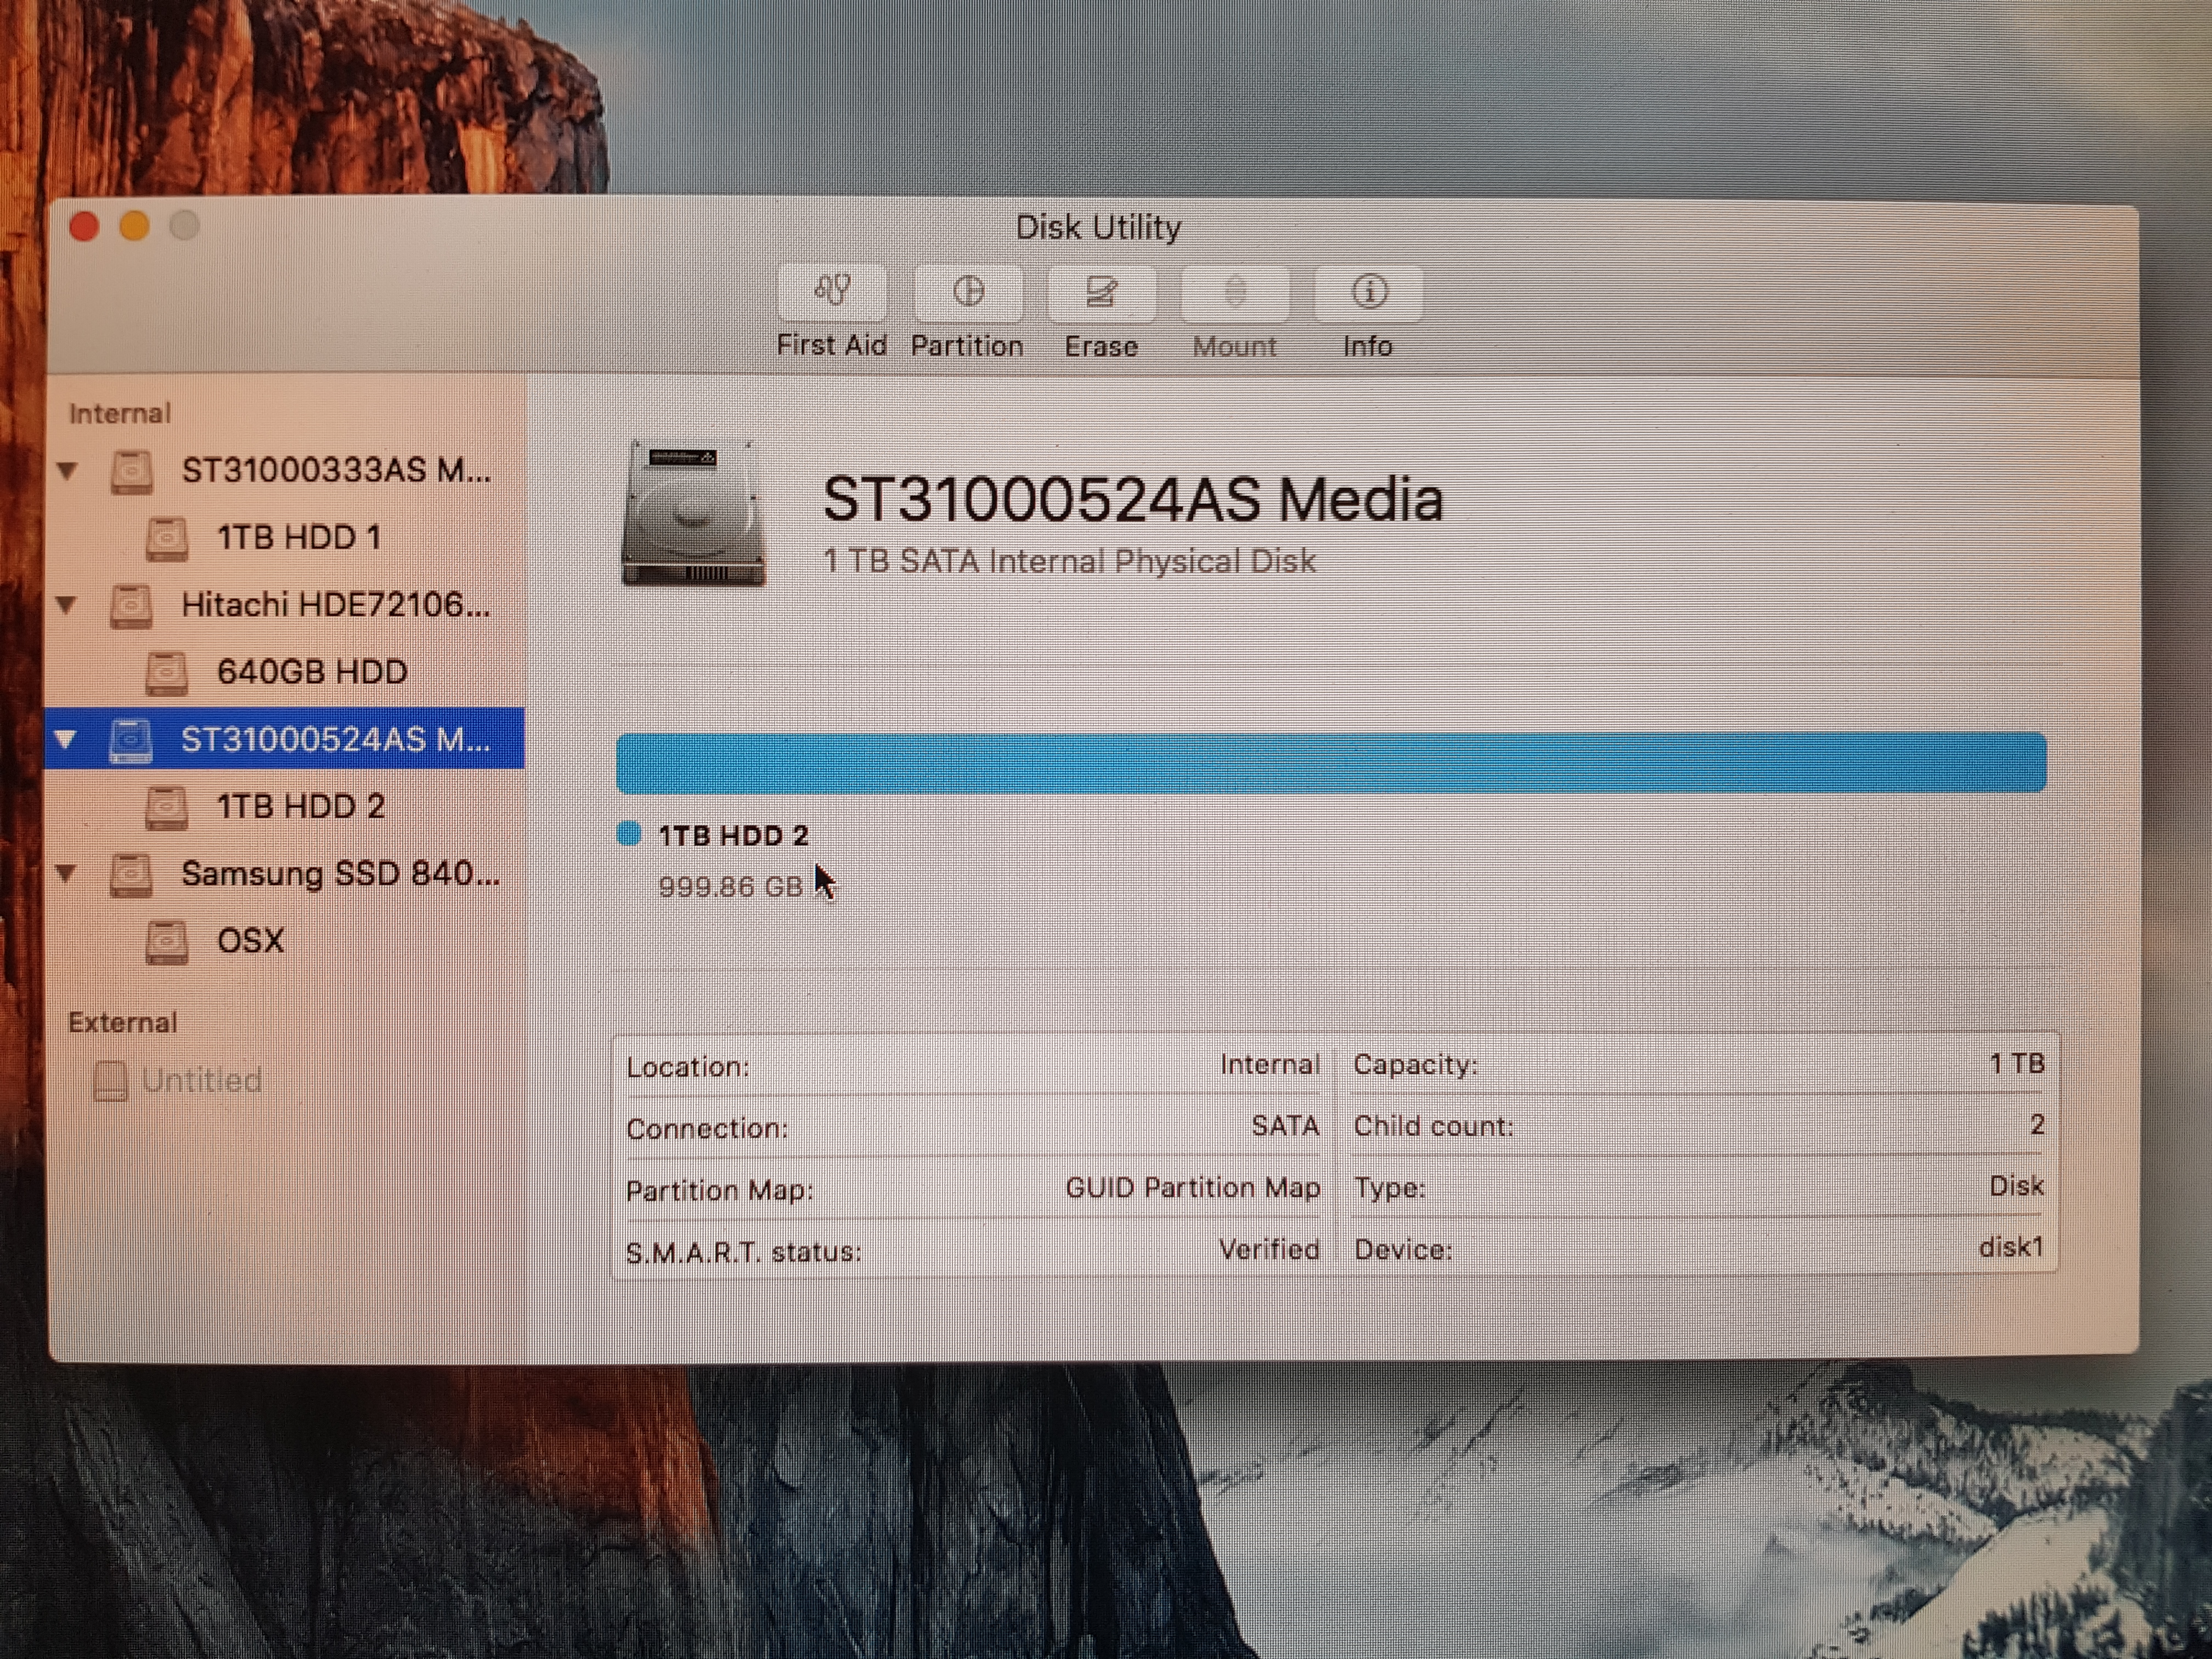Image resolution: width=2212 pixels, height=1659 pixels.
Task: Click the Internal section header
Action: pos(120,413)
